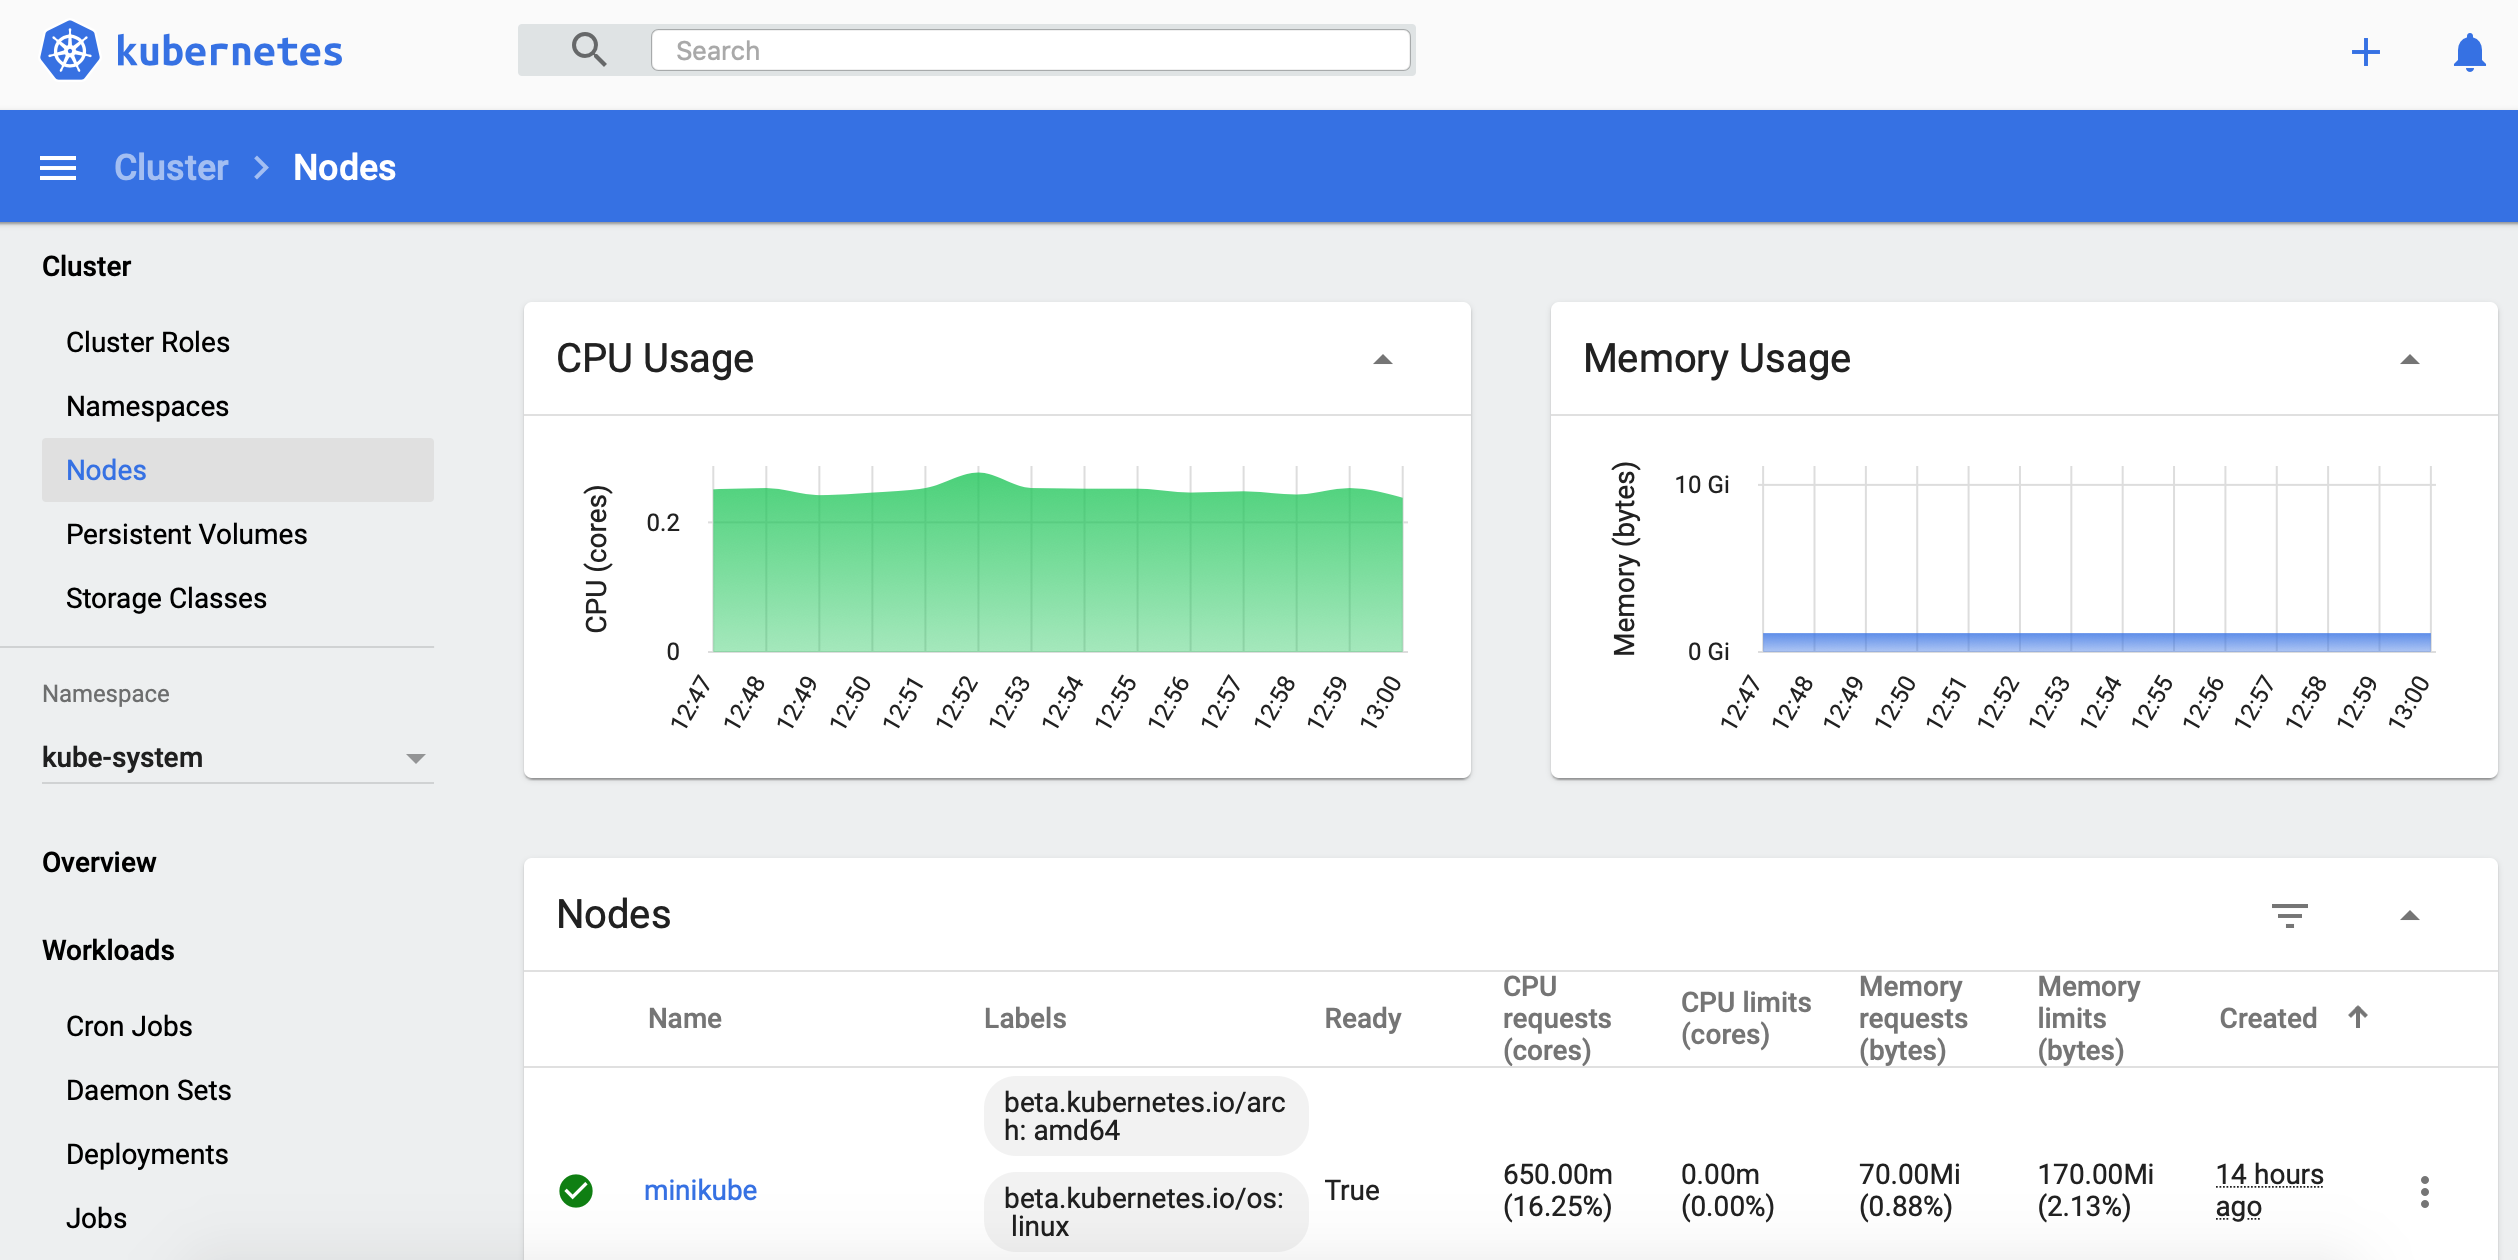Screen dimensions: 2518x1260
Task: Click the 'beta.kubernetes.io/os: linux' label chip
Action: (x=1146, y=1212)
